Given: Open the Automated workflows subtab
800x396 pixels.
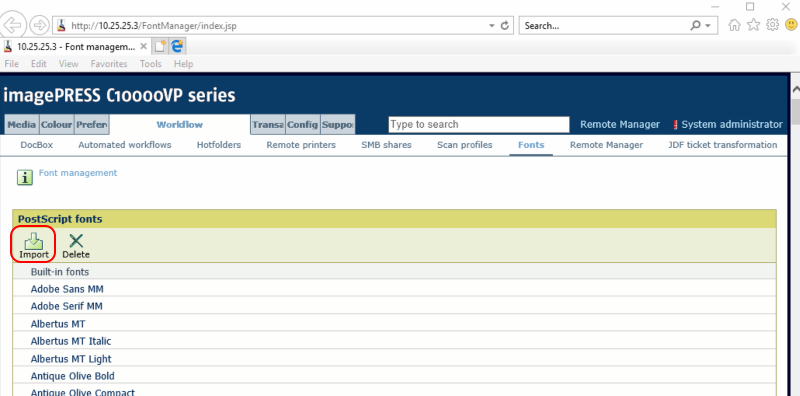Looking at the screenshot, I should (125, 145).
